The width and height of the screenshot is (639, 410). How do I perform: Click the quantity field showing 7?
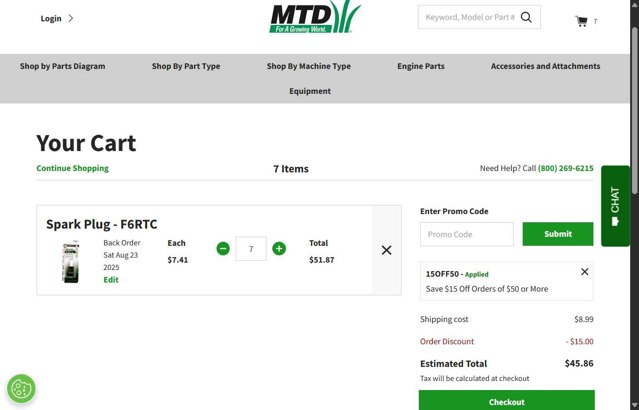251,249
